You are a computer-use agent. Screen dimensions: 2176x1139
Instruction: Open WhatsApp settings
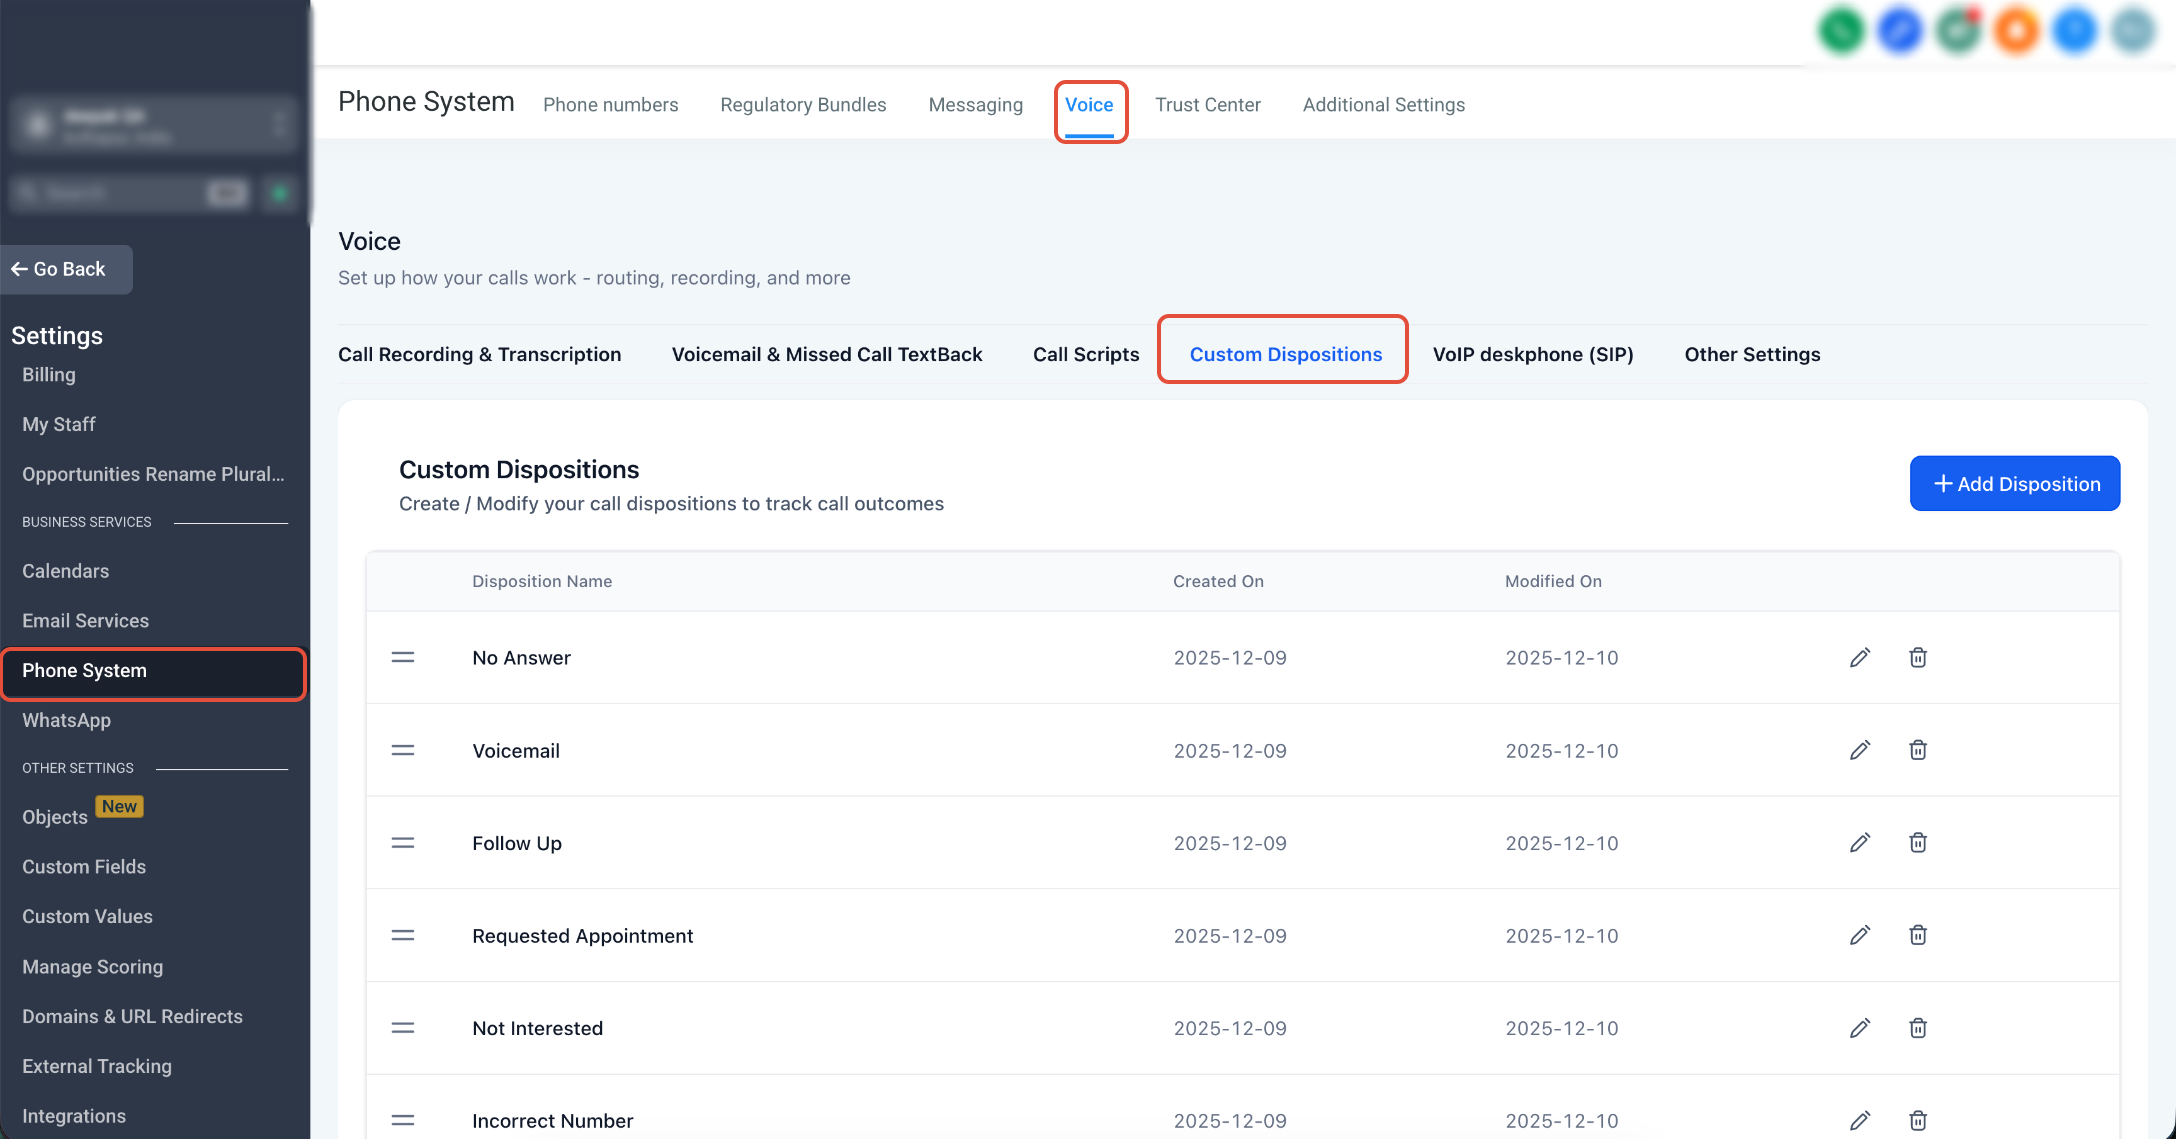[66, 720]
